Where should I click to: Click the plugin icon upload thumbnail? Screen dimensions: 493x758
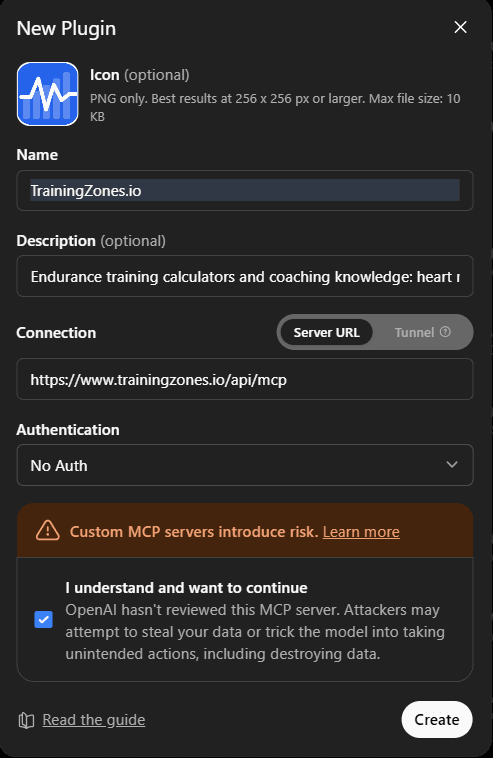tap(47, 94)
